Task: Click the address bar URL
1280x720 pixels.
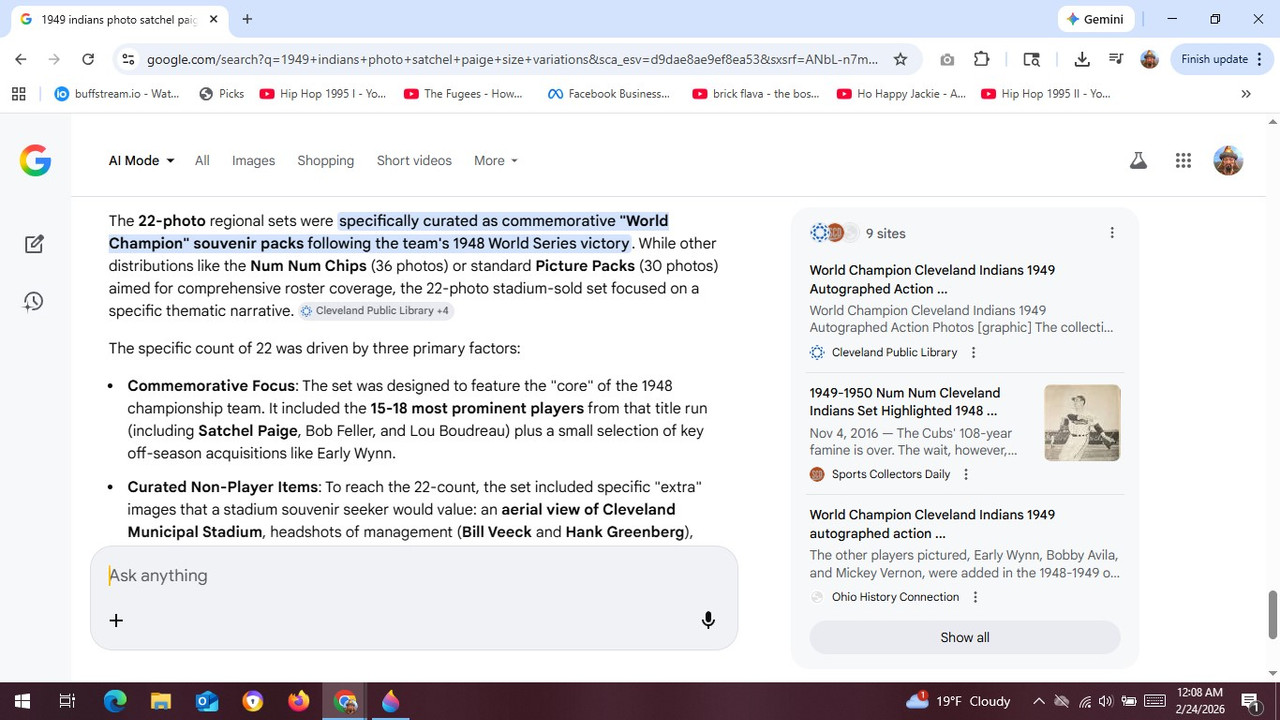Action: coord(512,59)
